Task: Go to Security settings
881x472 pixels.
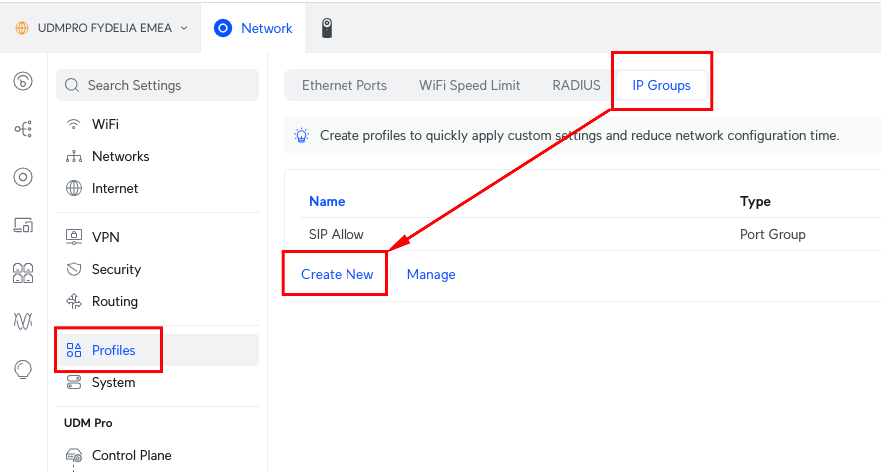Action: click(116, 269)
